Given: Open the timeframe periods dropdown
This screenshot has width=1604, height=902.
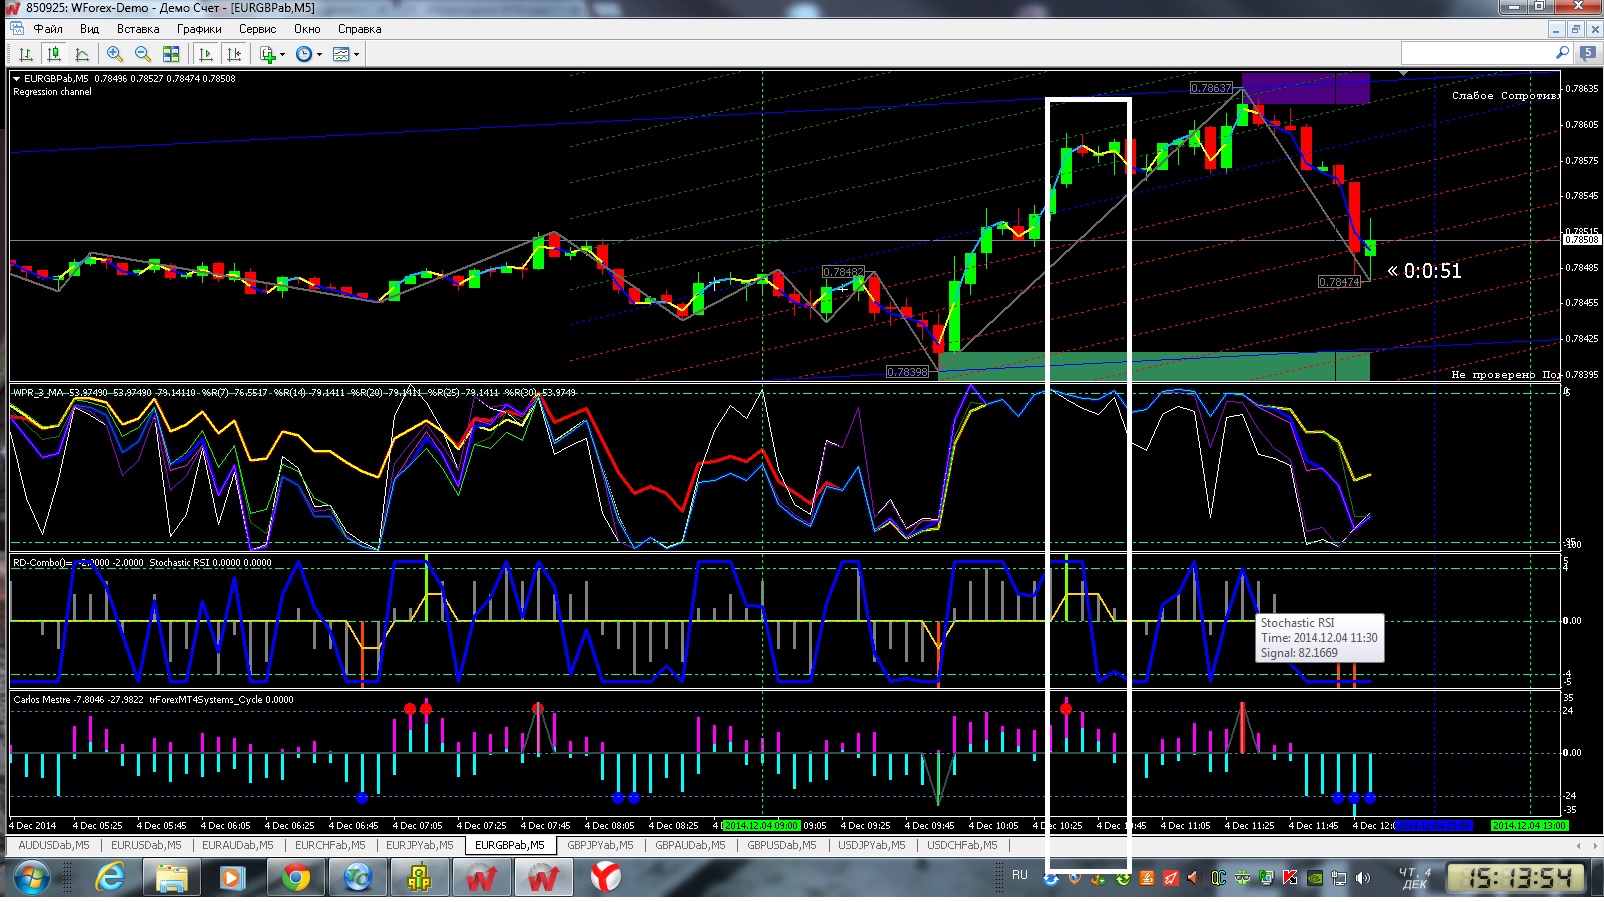Looking at the screenshot, I should (x=309, y=54).
